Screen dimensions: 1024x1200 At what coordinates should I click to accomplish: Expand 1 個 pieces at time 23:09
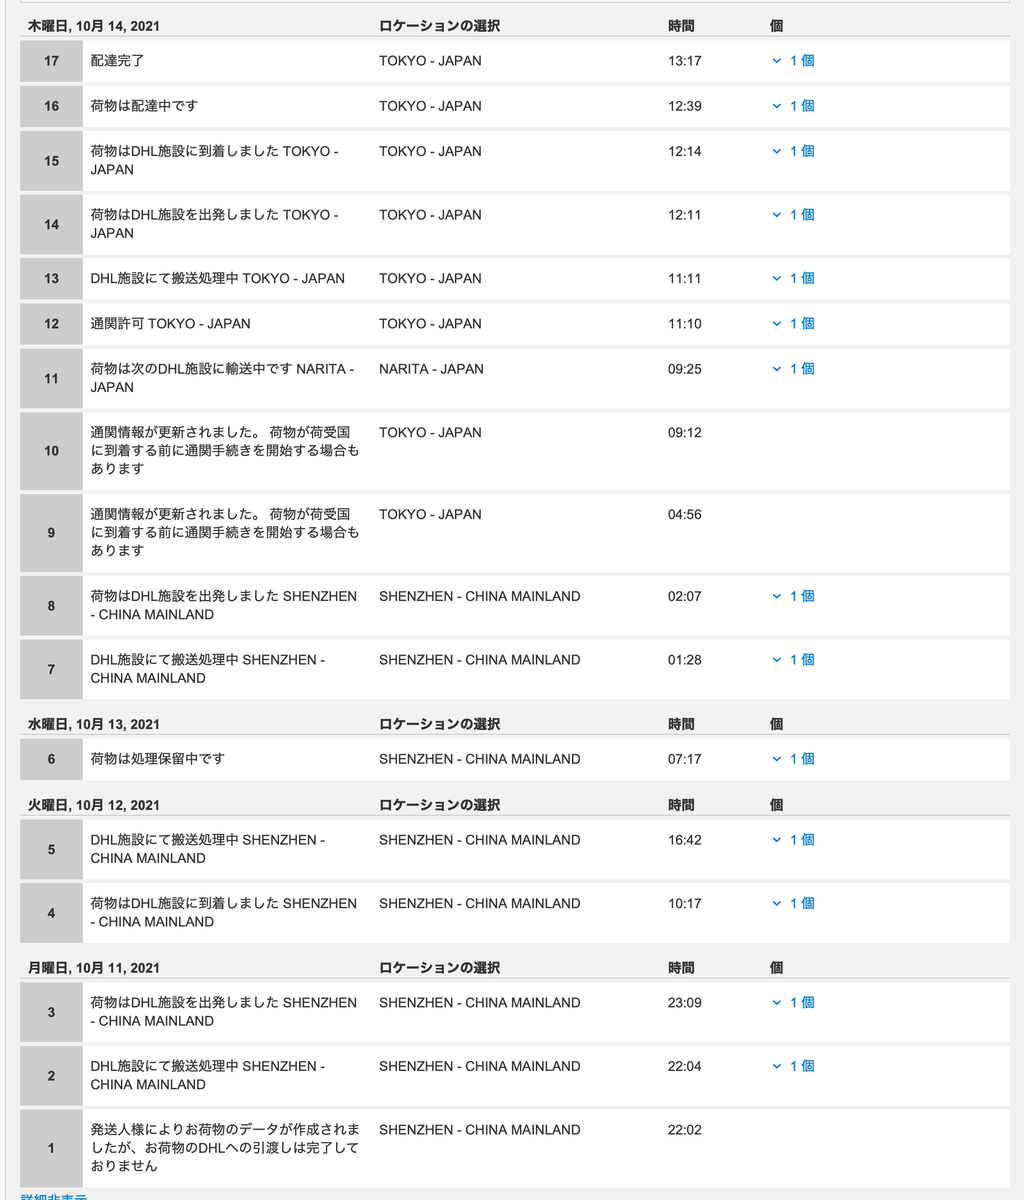coord(793,1003)
